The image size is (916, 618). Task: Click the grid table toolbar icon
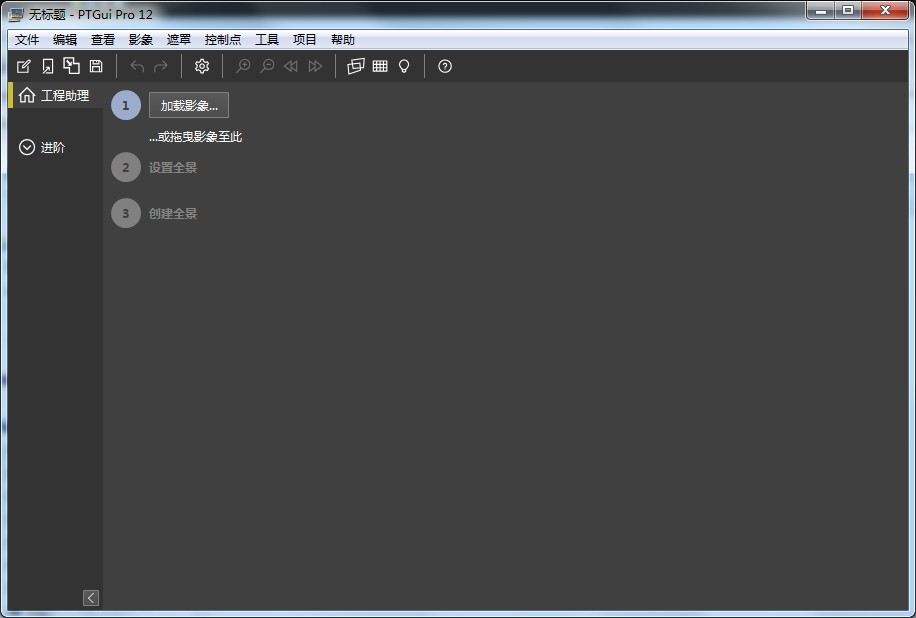coord(380,66)
